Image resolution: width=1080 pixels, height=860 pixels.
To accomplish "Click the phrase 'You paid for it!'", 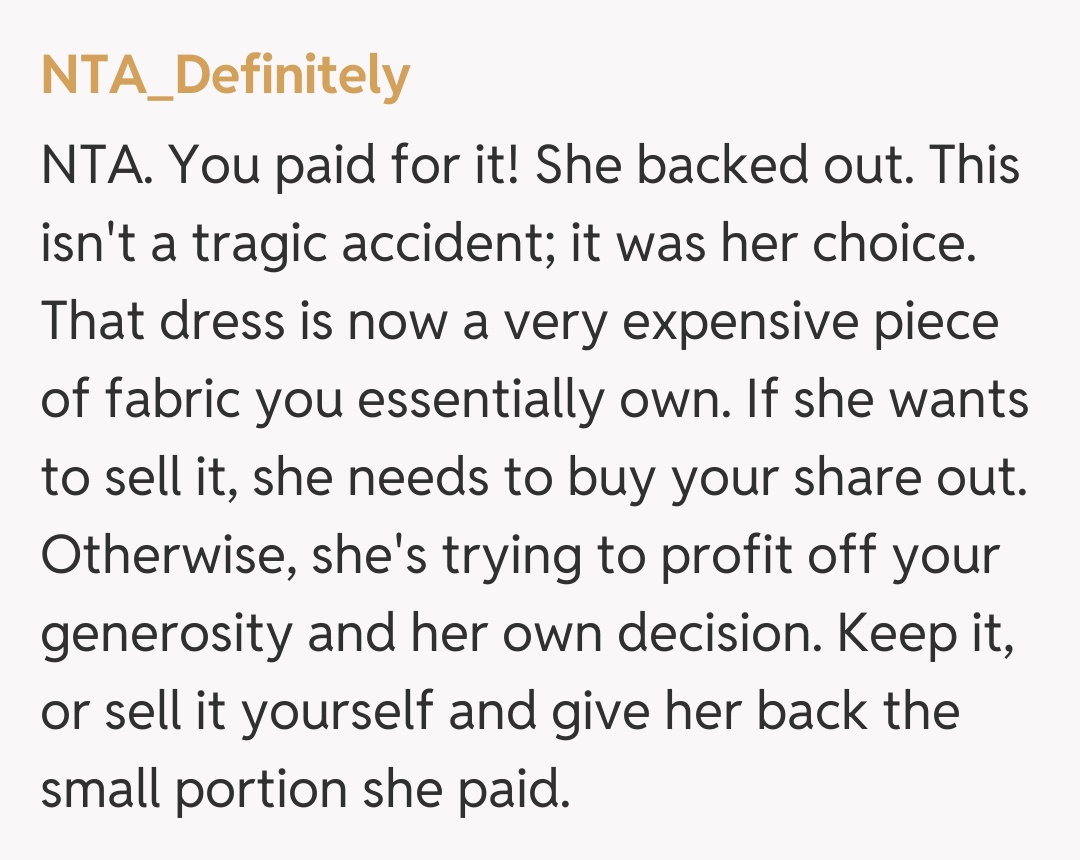I will [x=345, y=165].
